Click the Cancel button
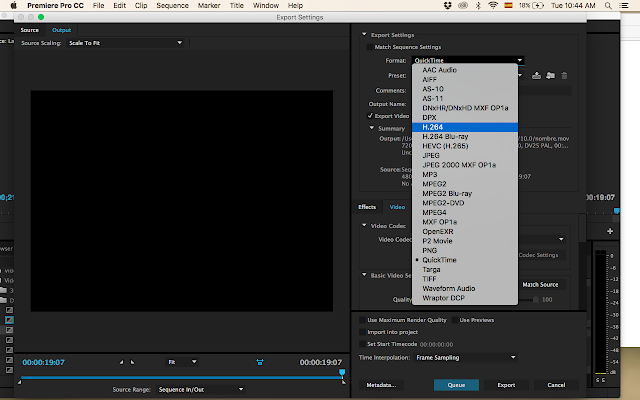This screenshot has width=640, height=400. 556,385
